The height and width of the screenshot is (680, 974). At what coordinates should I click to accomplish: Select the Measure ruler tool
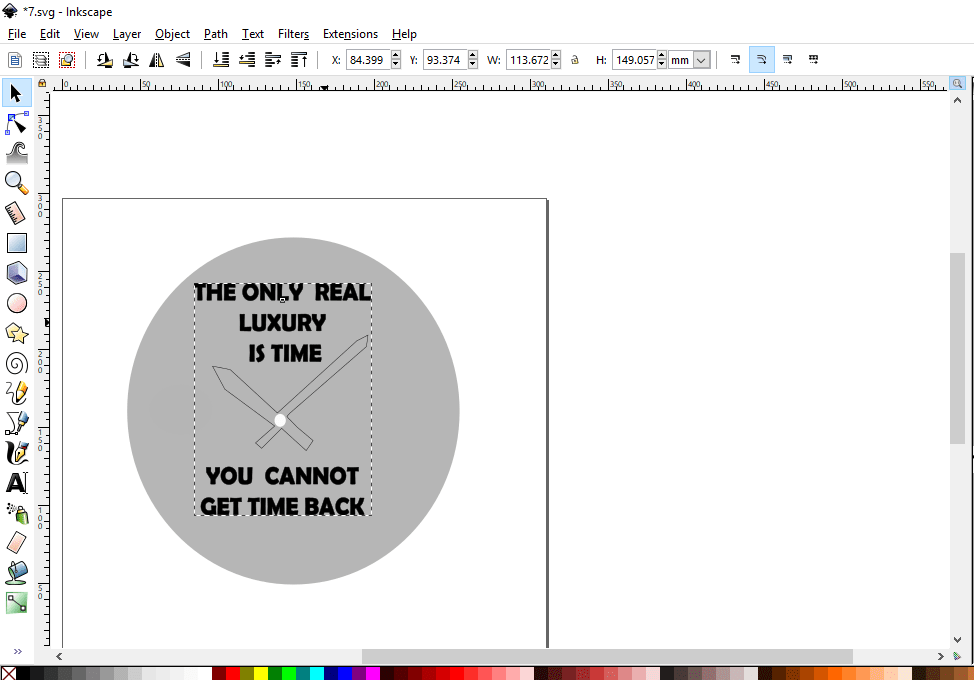(17, 213)
